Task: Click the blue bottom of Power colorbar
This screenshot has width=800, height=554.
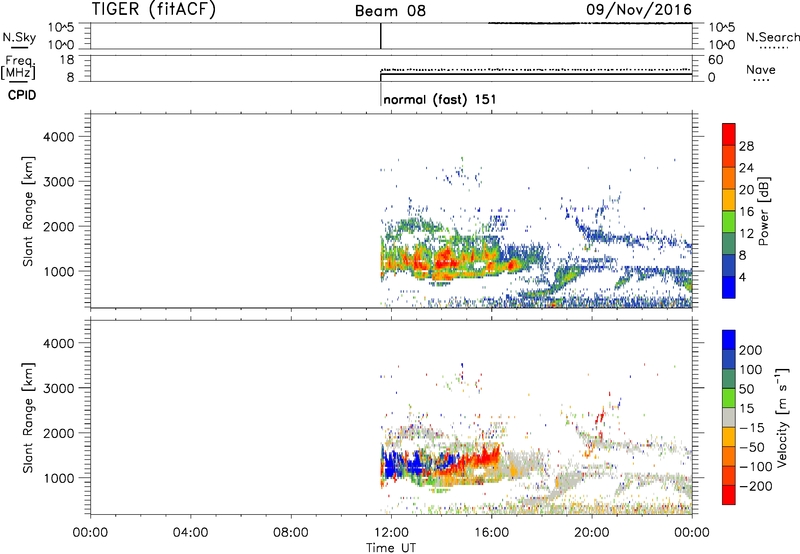Action: 729,287
